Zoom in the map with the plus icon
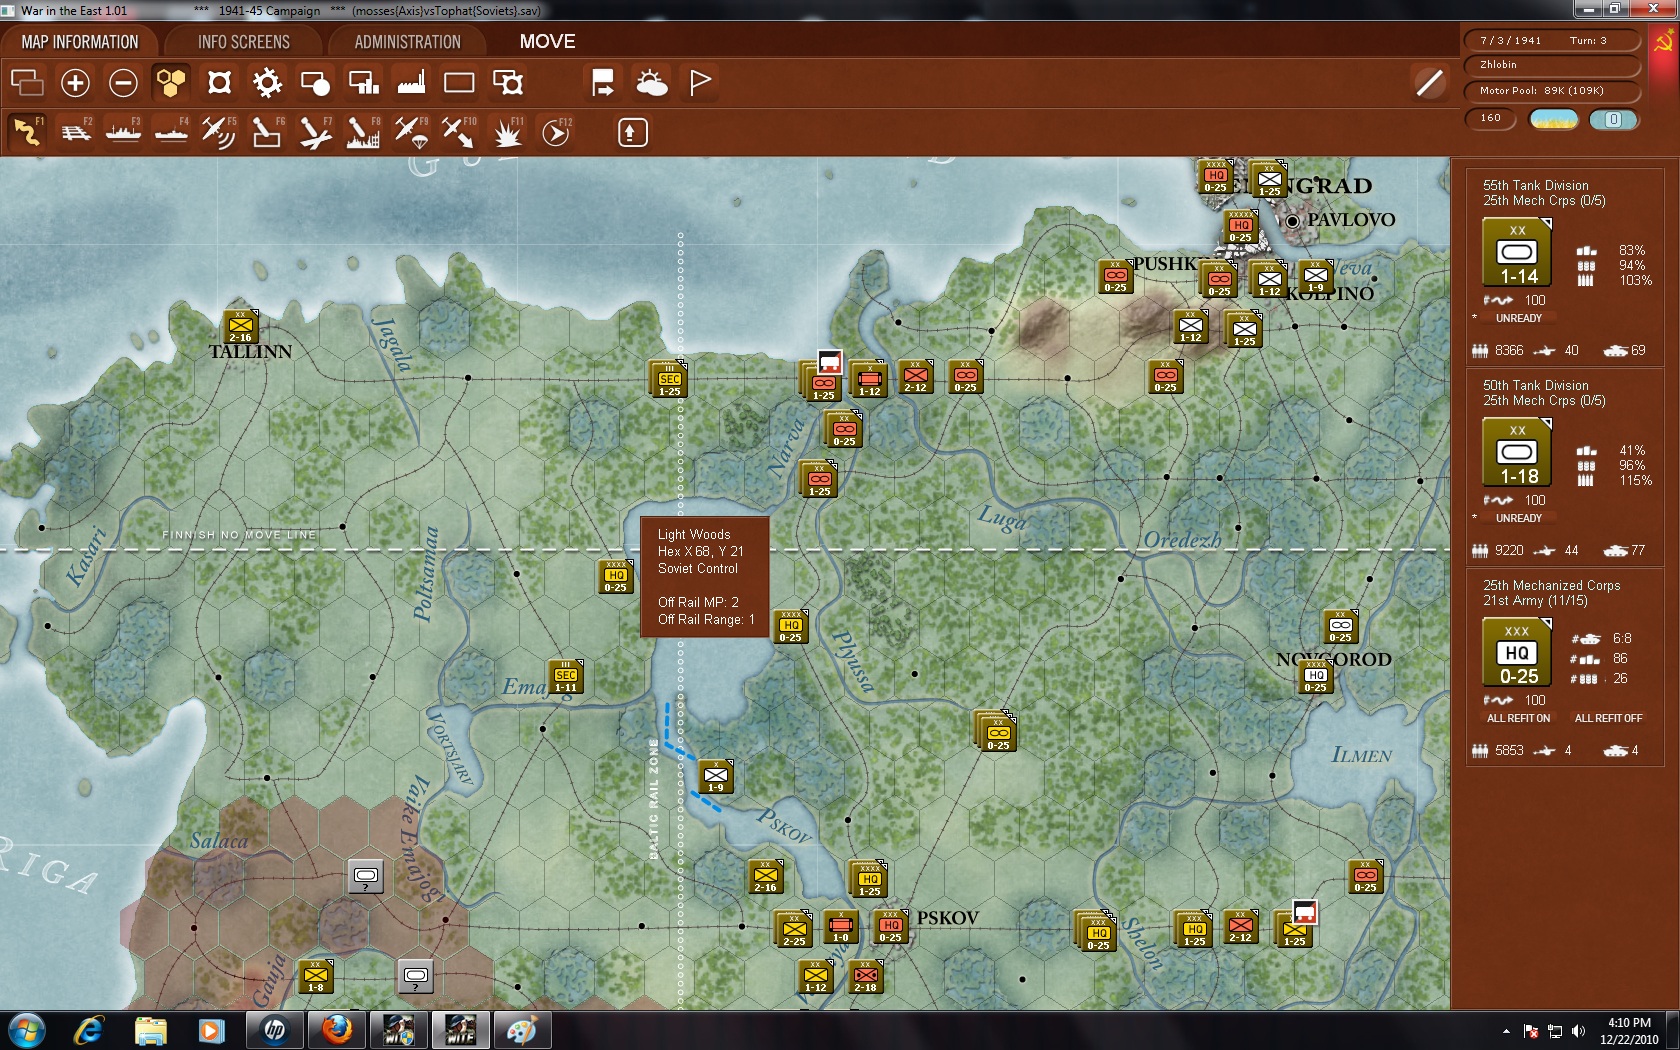This screenshot has width=1680, height=1050. tap(75, 82)
